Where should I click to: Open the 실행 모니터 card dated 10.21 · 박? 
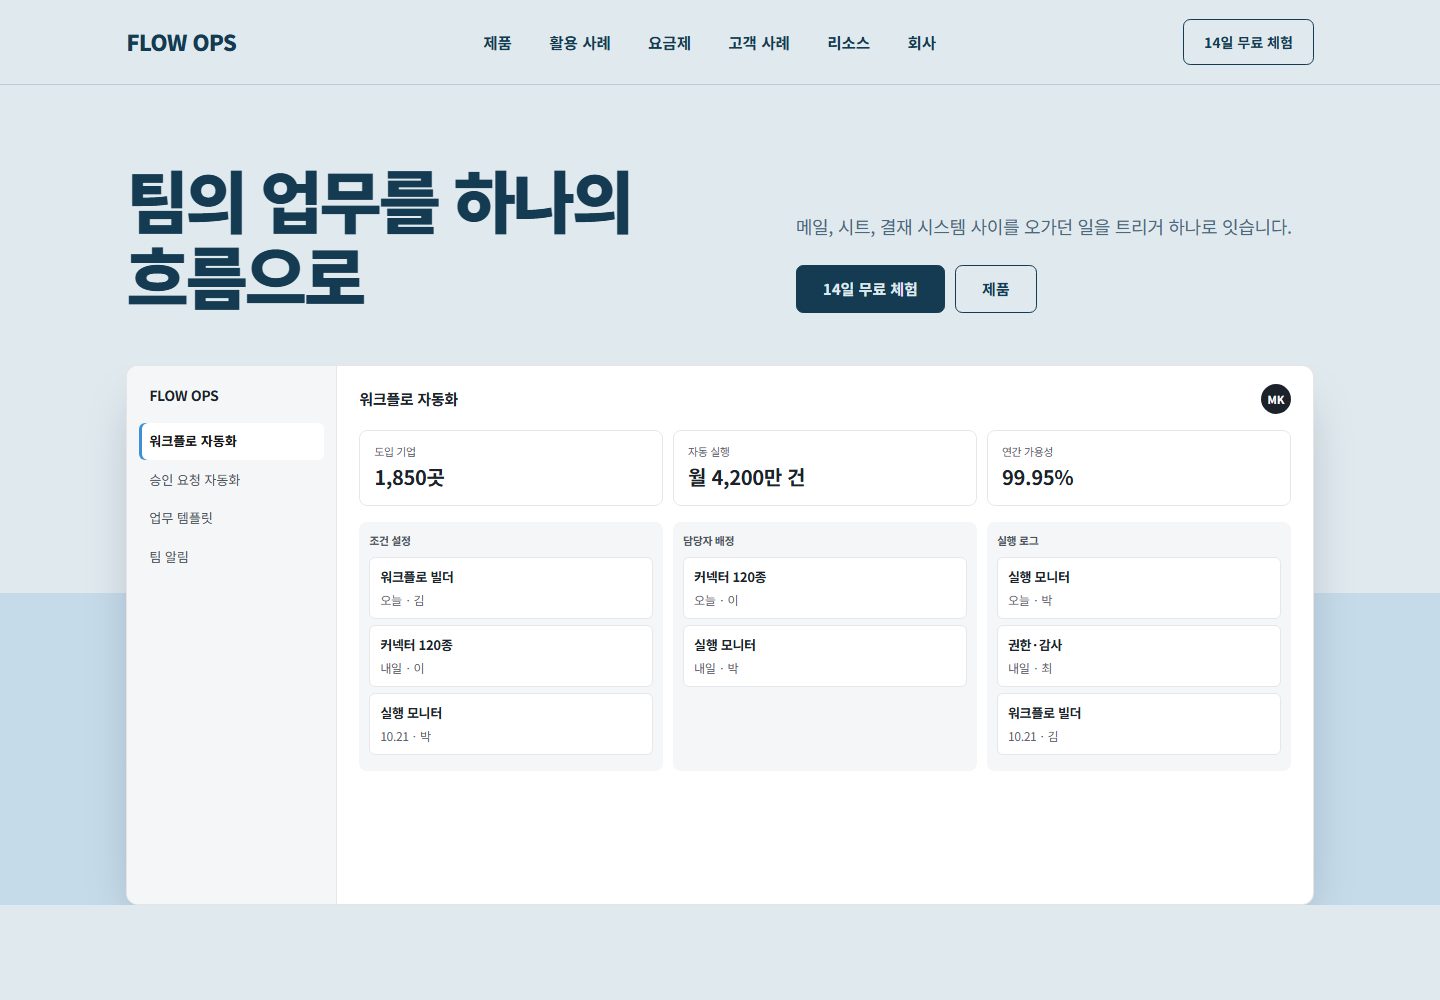tap(511, 724)
